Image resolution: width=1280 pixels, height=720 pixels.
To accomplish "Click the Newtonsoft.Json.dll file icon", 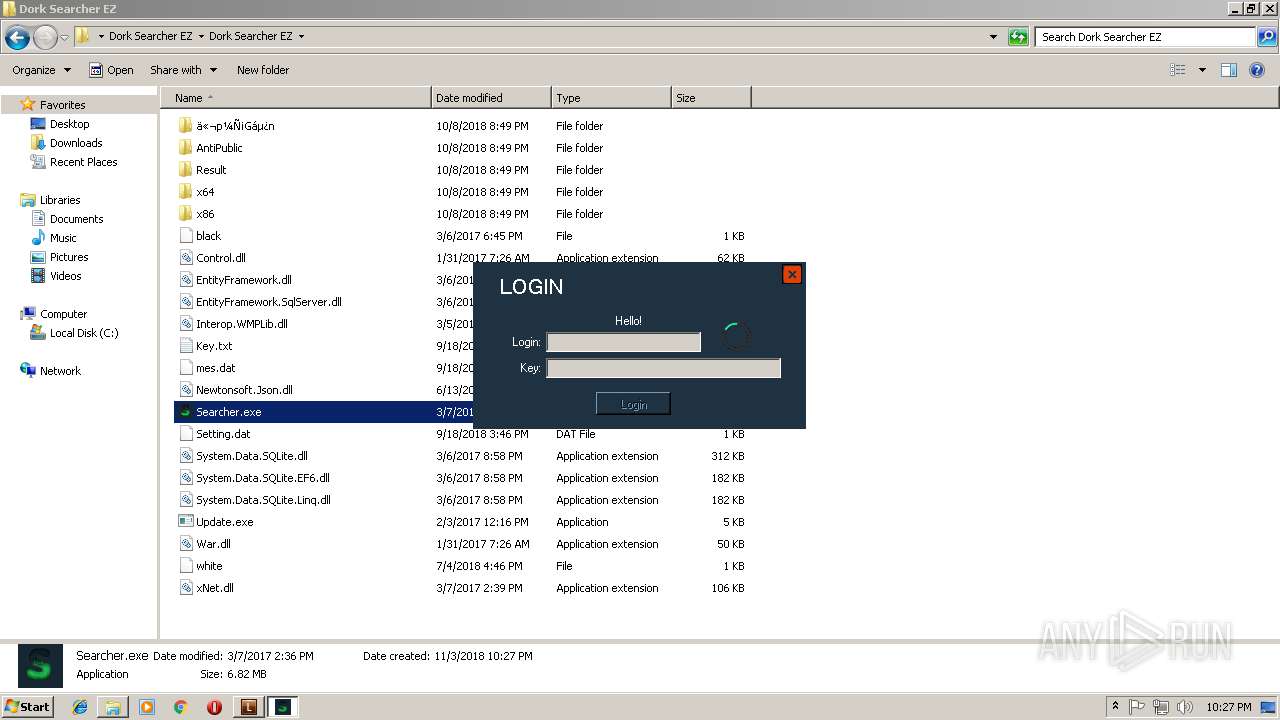I will (185, 390).
